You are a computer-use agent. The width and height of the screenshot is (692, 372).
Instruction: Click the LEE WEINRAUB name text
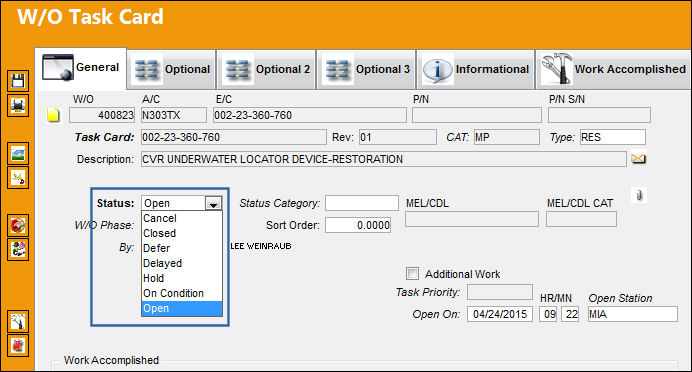coord(260,246)
